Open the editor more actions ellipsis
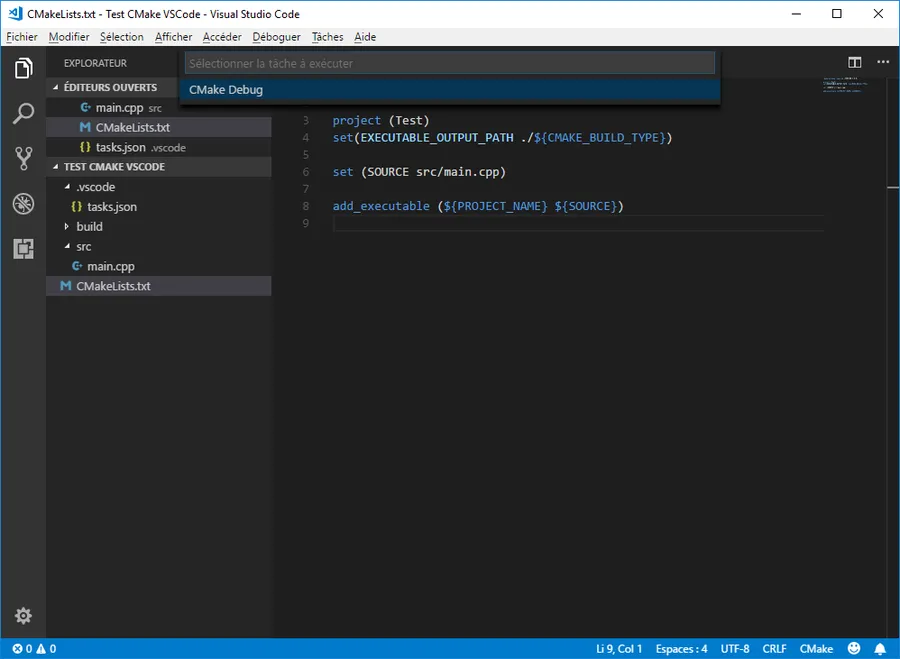The height and width of the screenshot is (659, 900). pyautogui.click(x=883, y=62)
